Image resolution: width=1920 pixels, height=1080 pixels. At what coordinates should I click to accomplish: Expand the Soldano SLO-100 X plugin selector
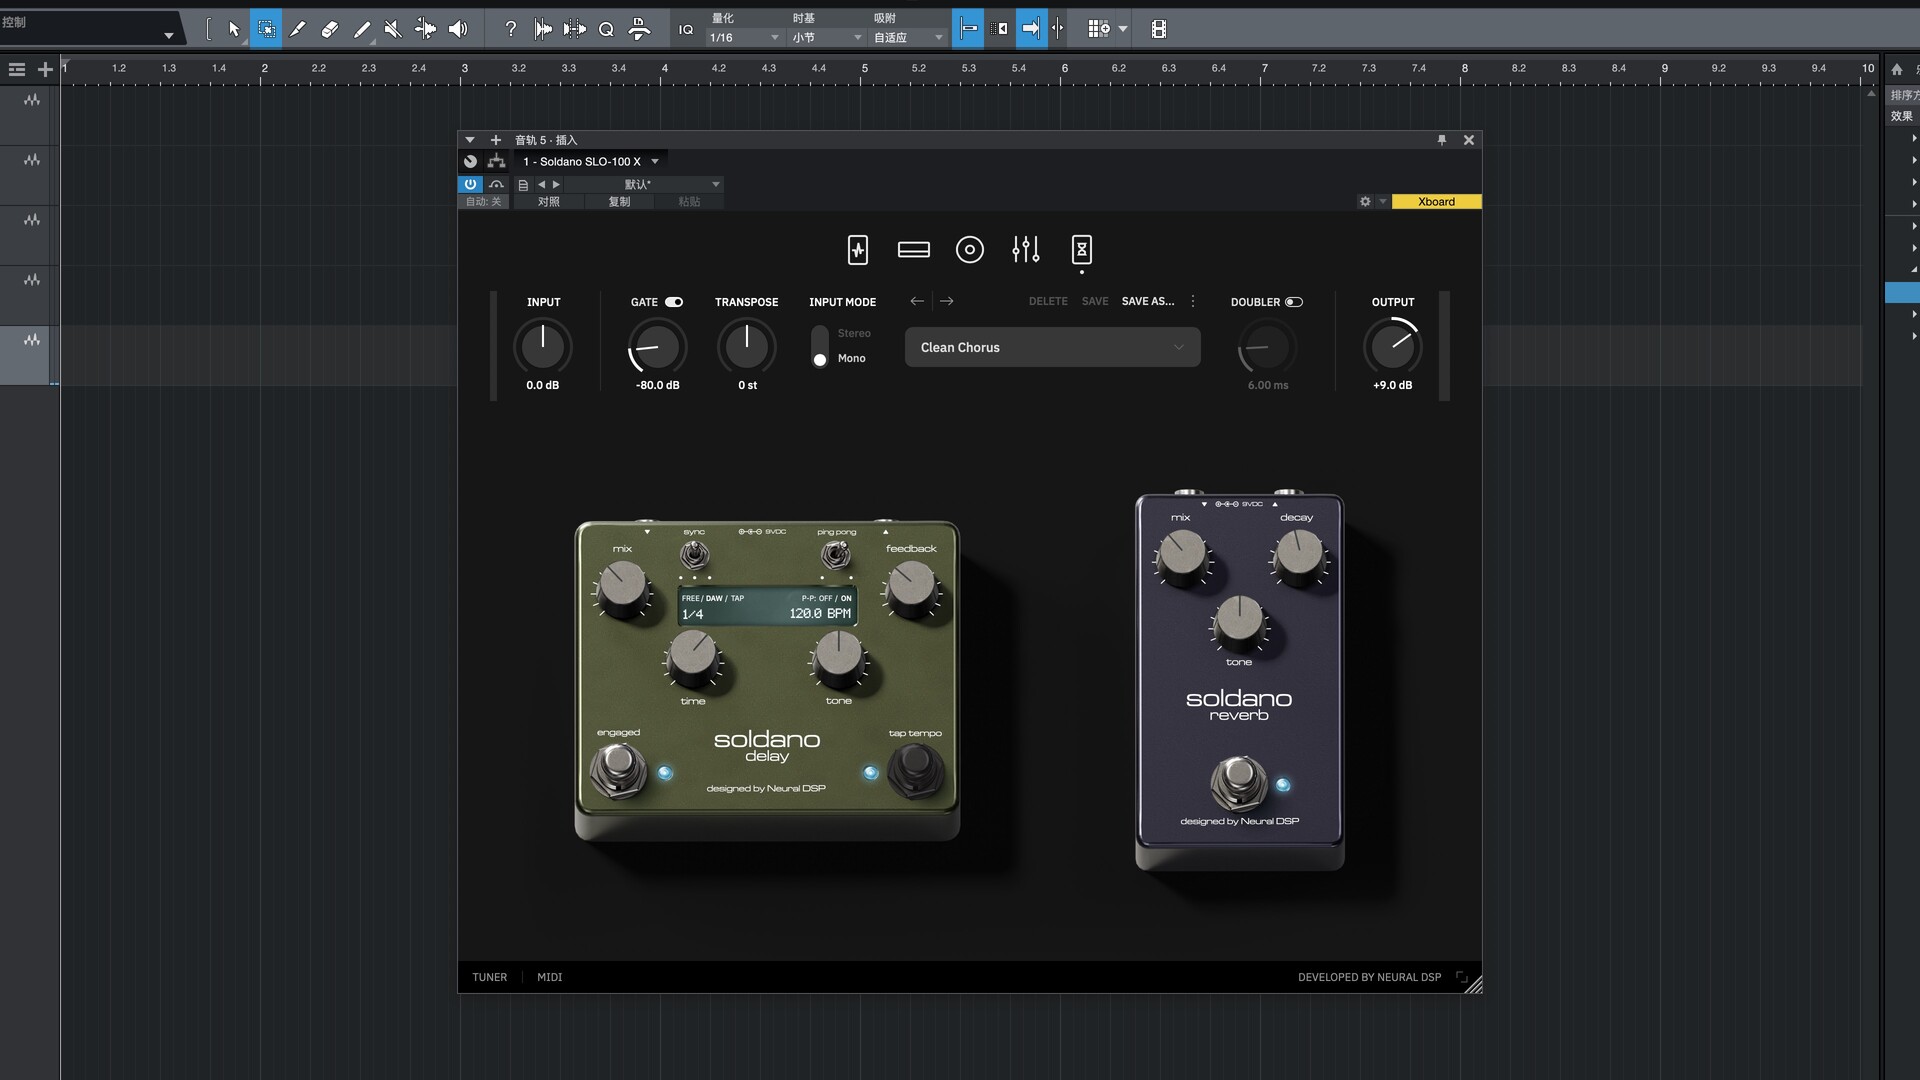pos(655,161)
